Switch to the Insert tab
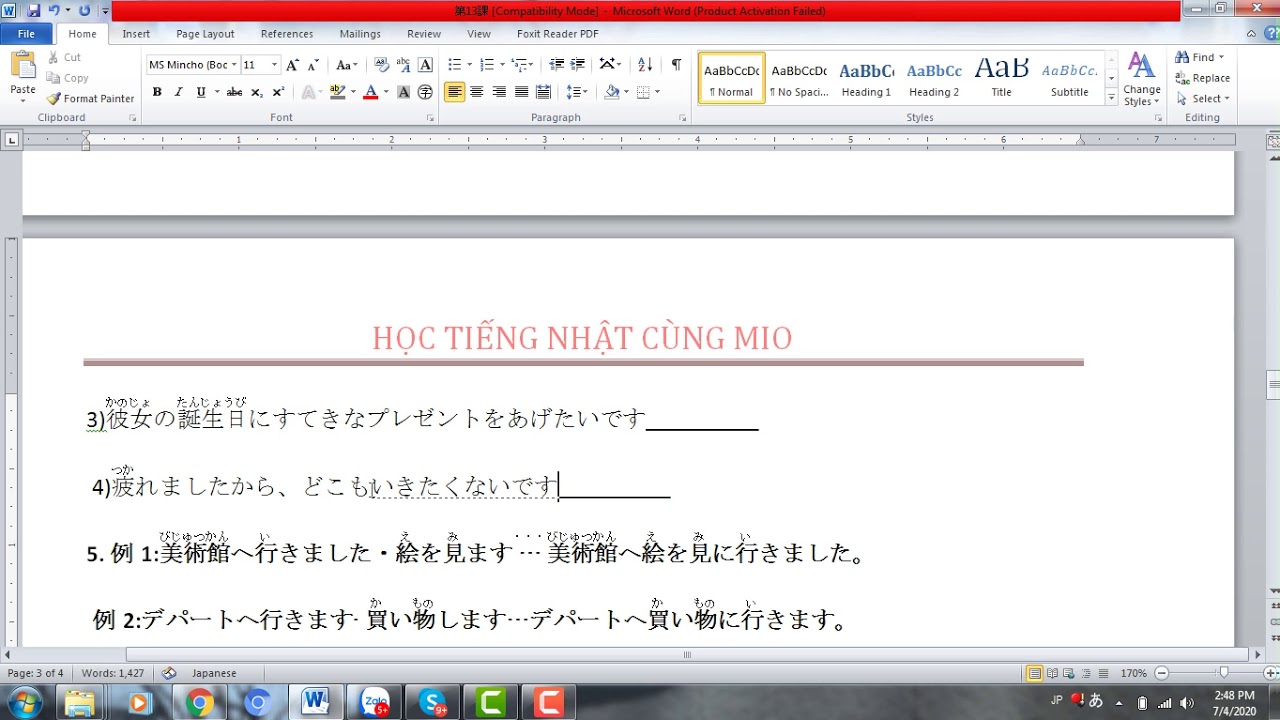The width and height of the screenshot is (1280, 720). [136, 33]
